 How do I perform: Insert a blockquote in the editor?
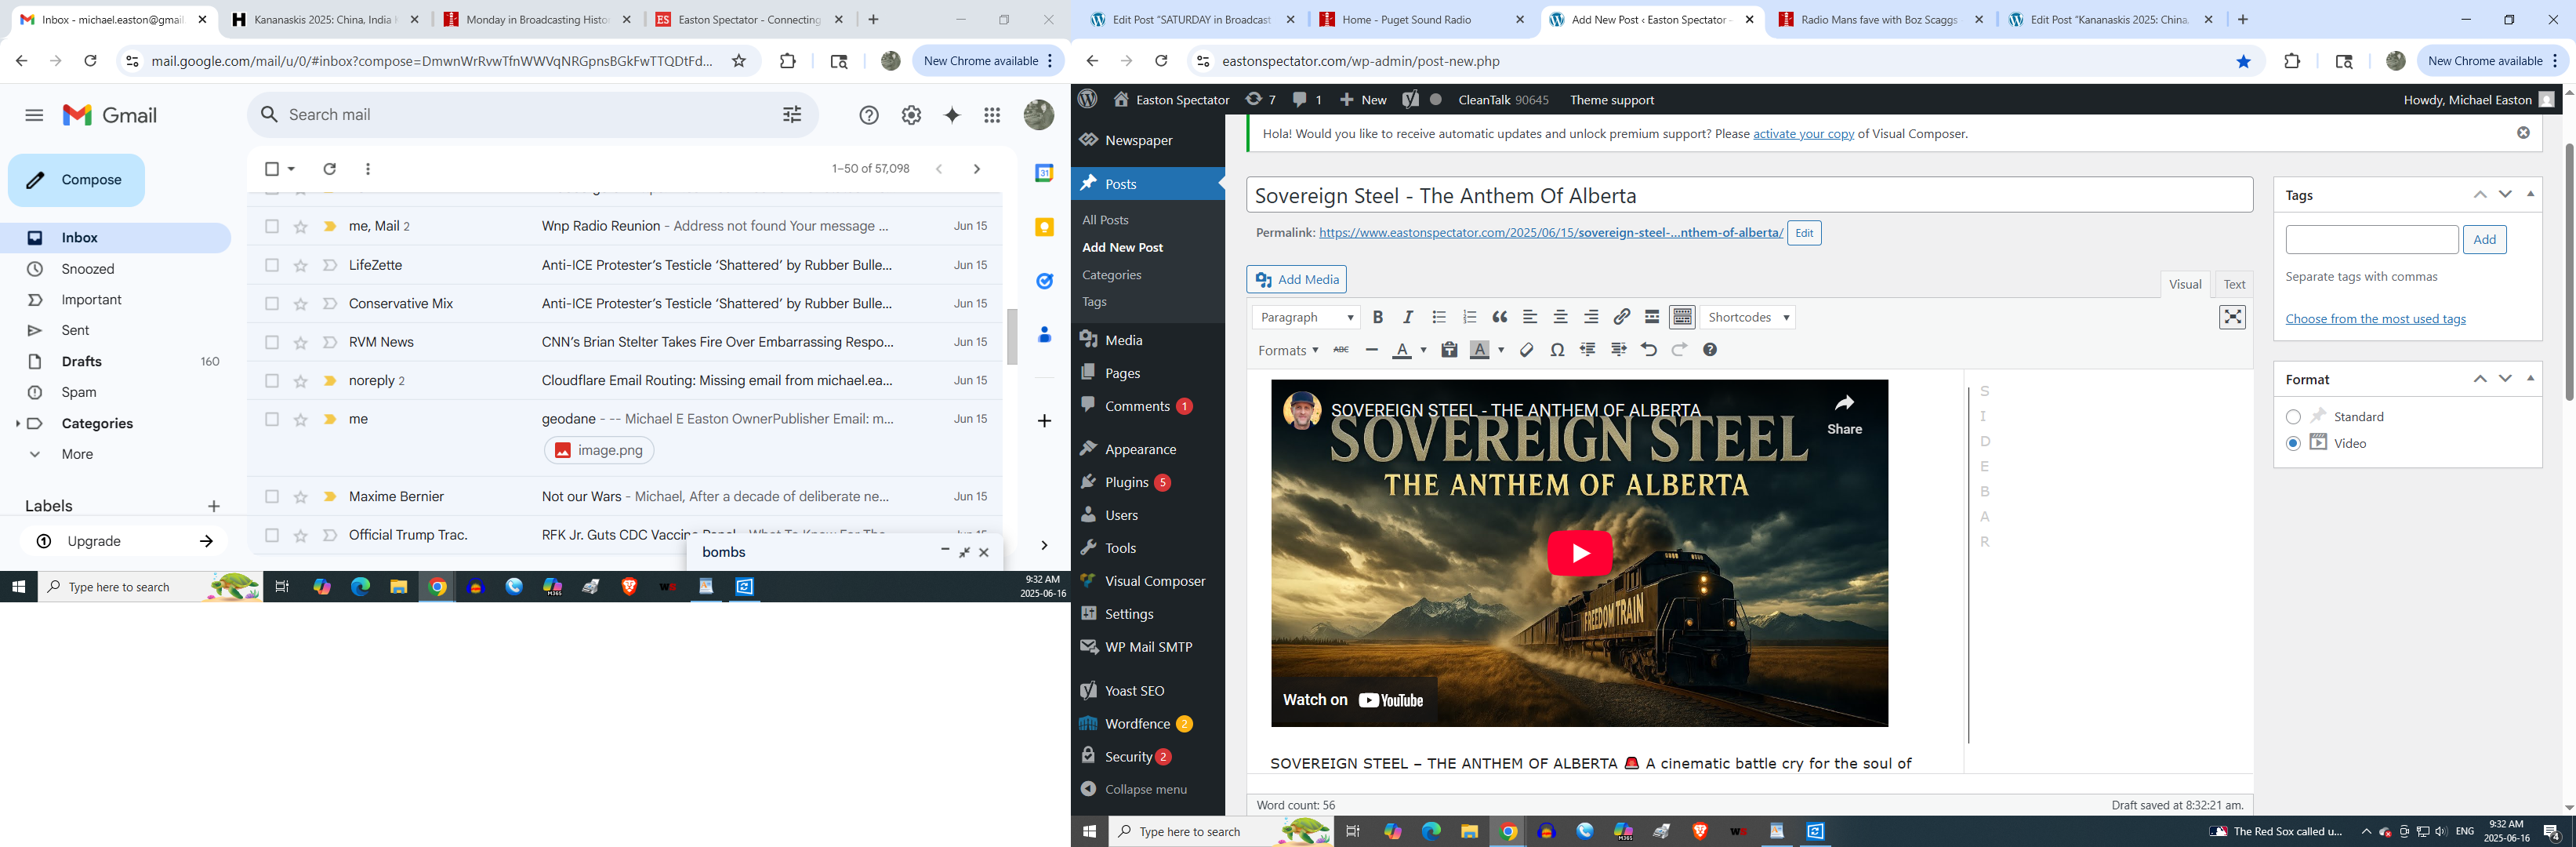(x=1499, y=317)
